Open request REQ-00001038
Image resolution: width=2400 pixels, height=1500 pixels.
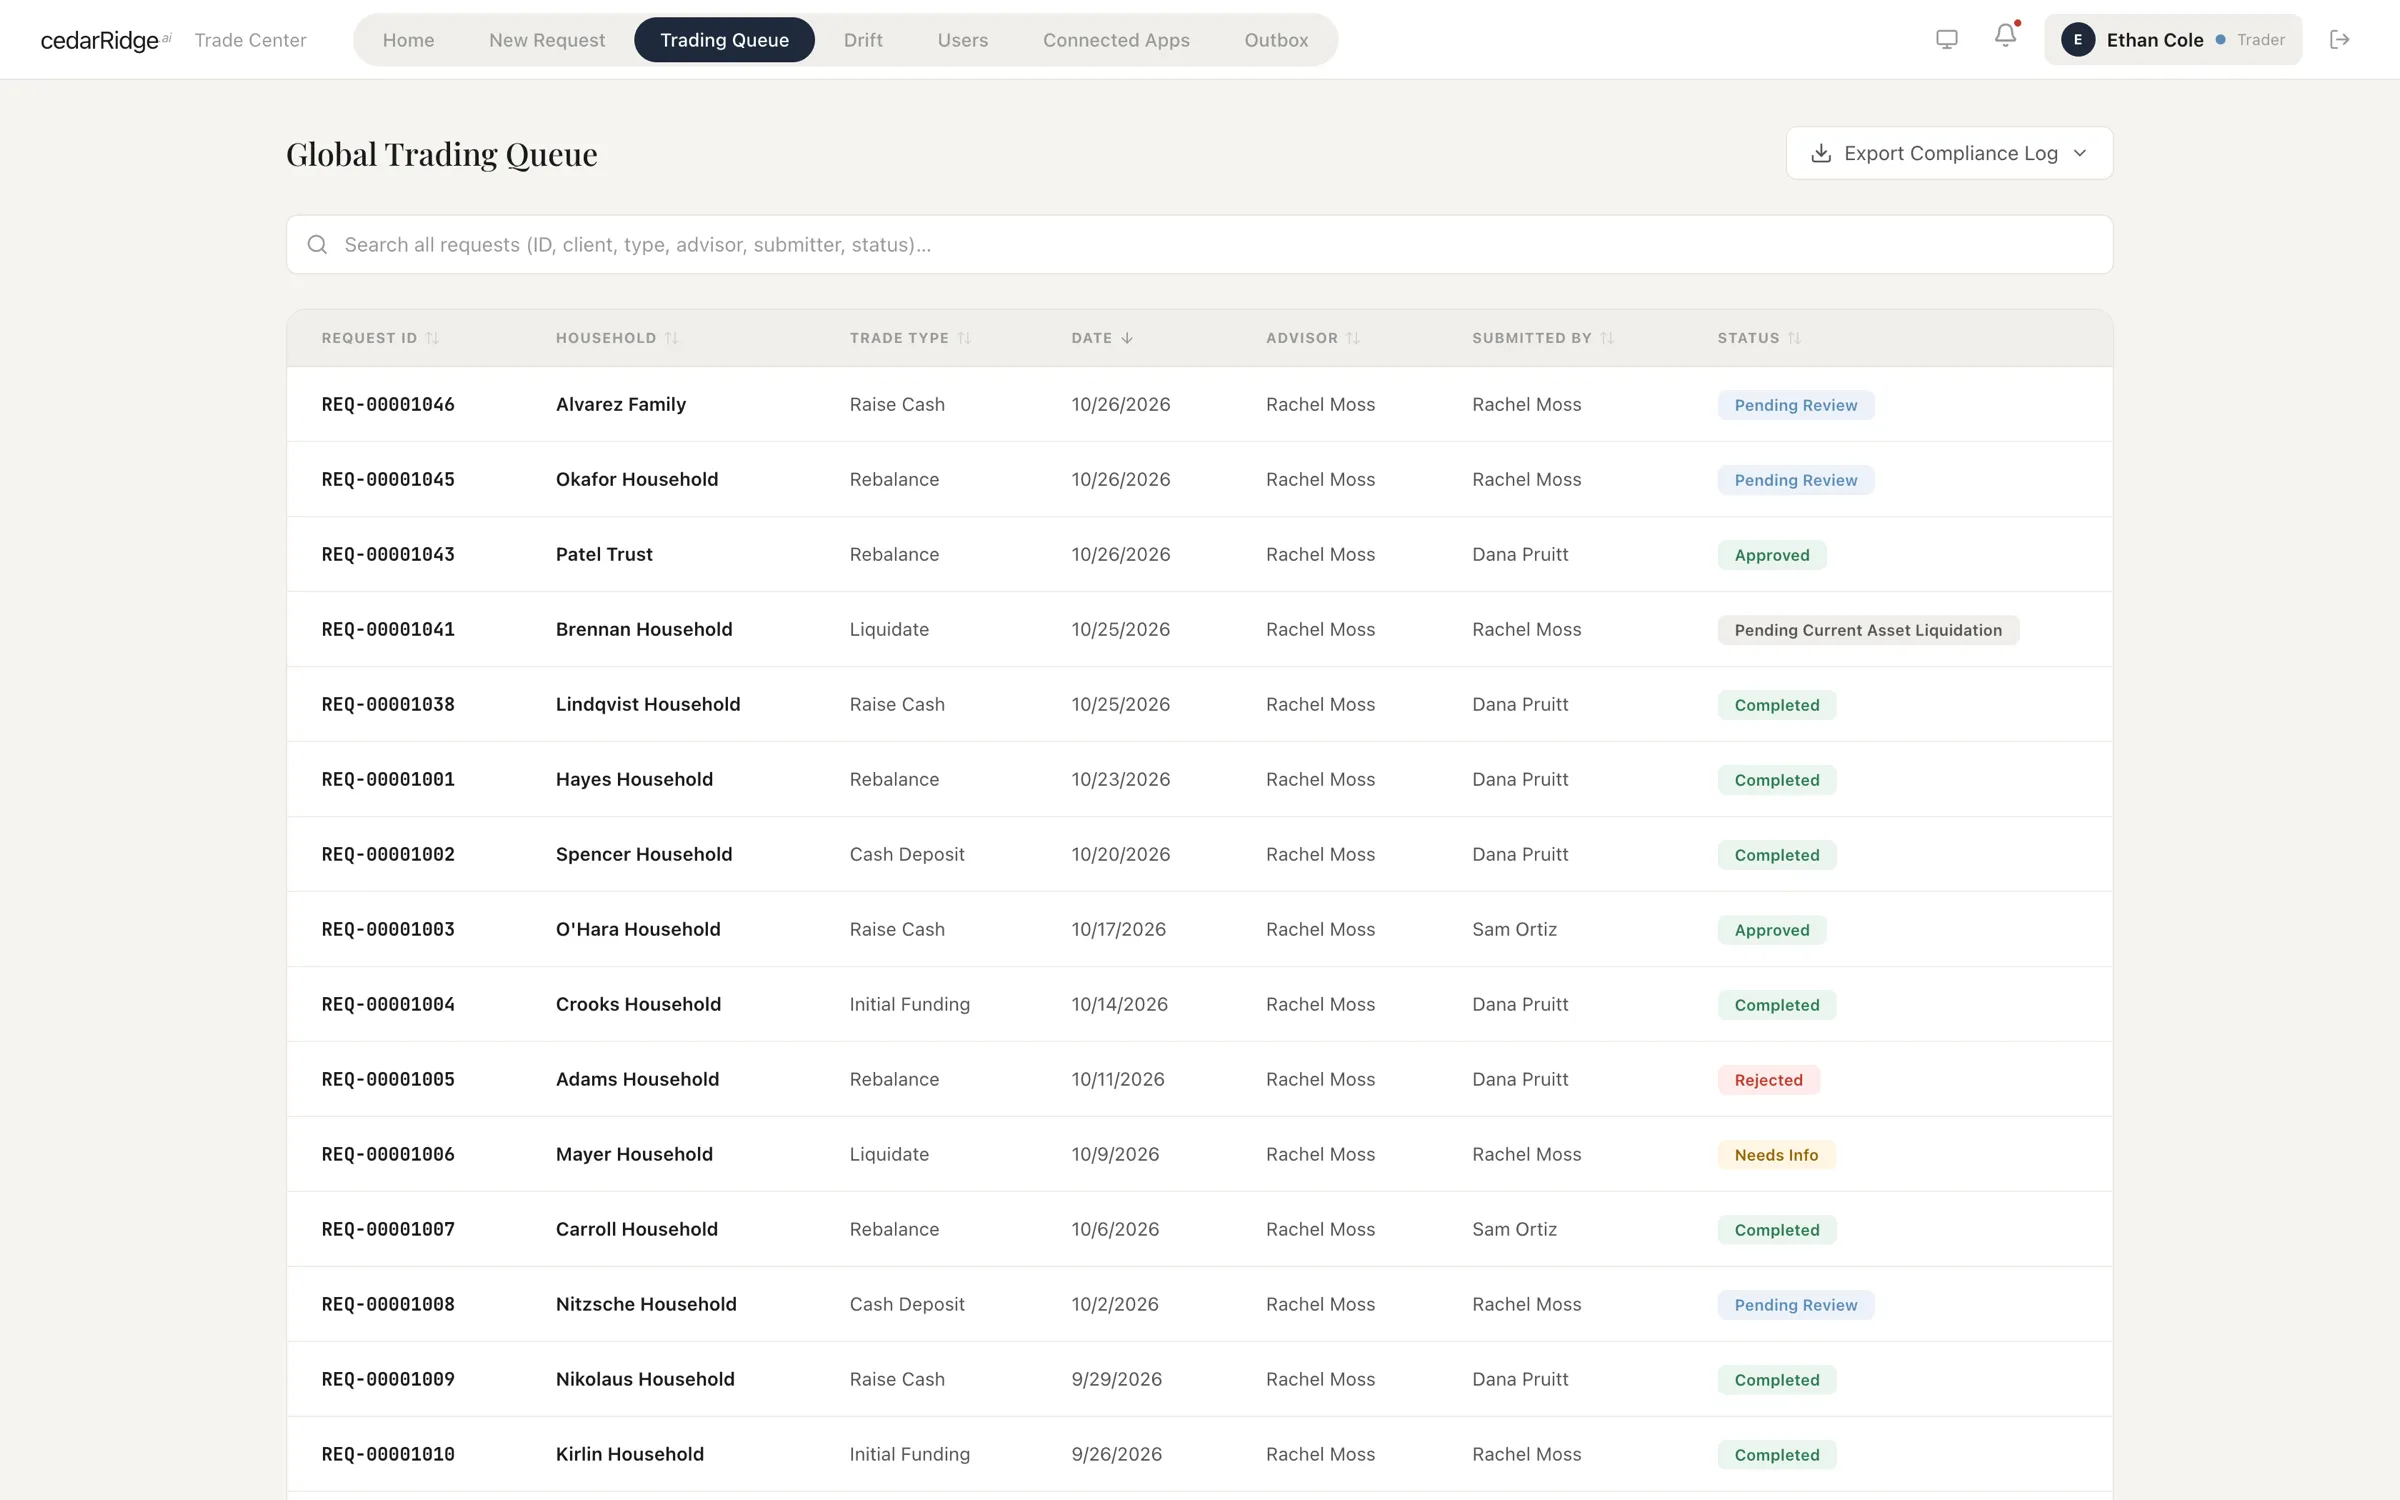(x=388, y=705)
